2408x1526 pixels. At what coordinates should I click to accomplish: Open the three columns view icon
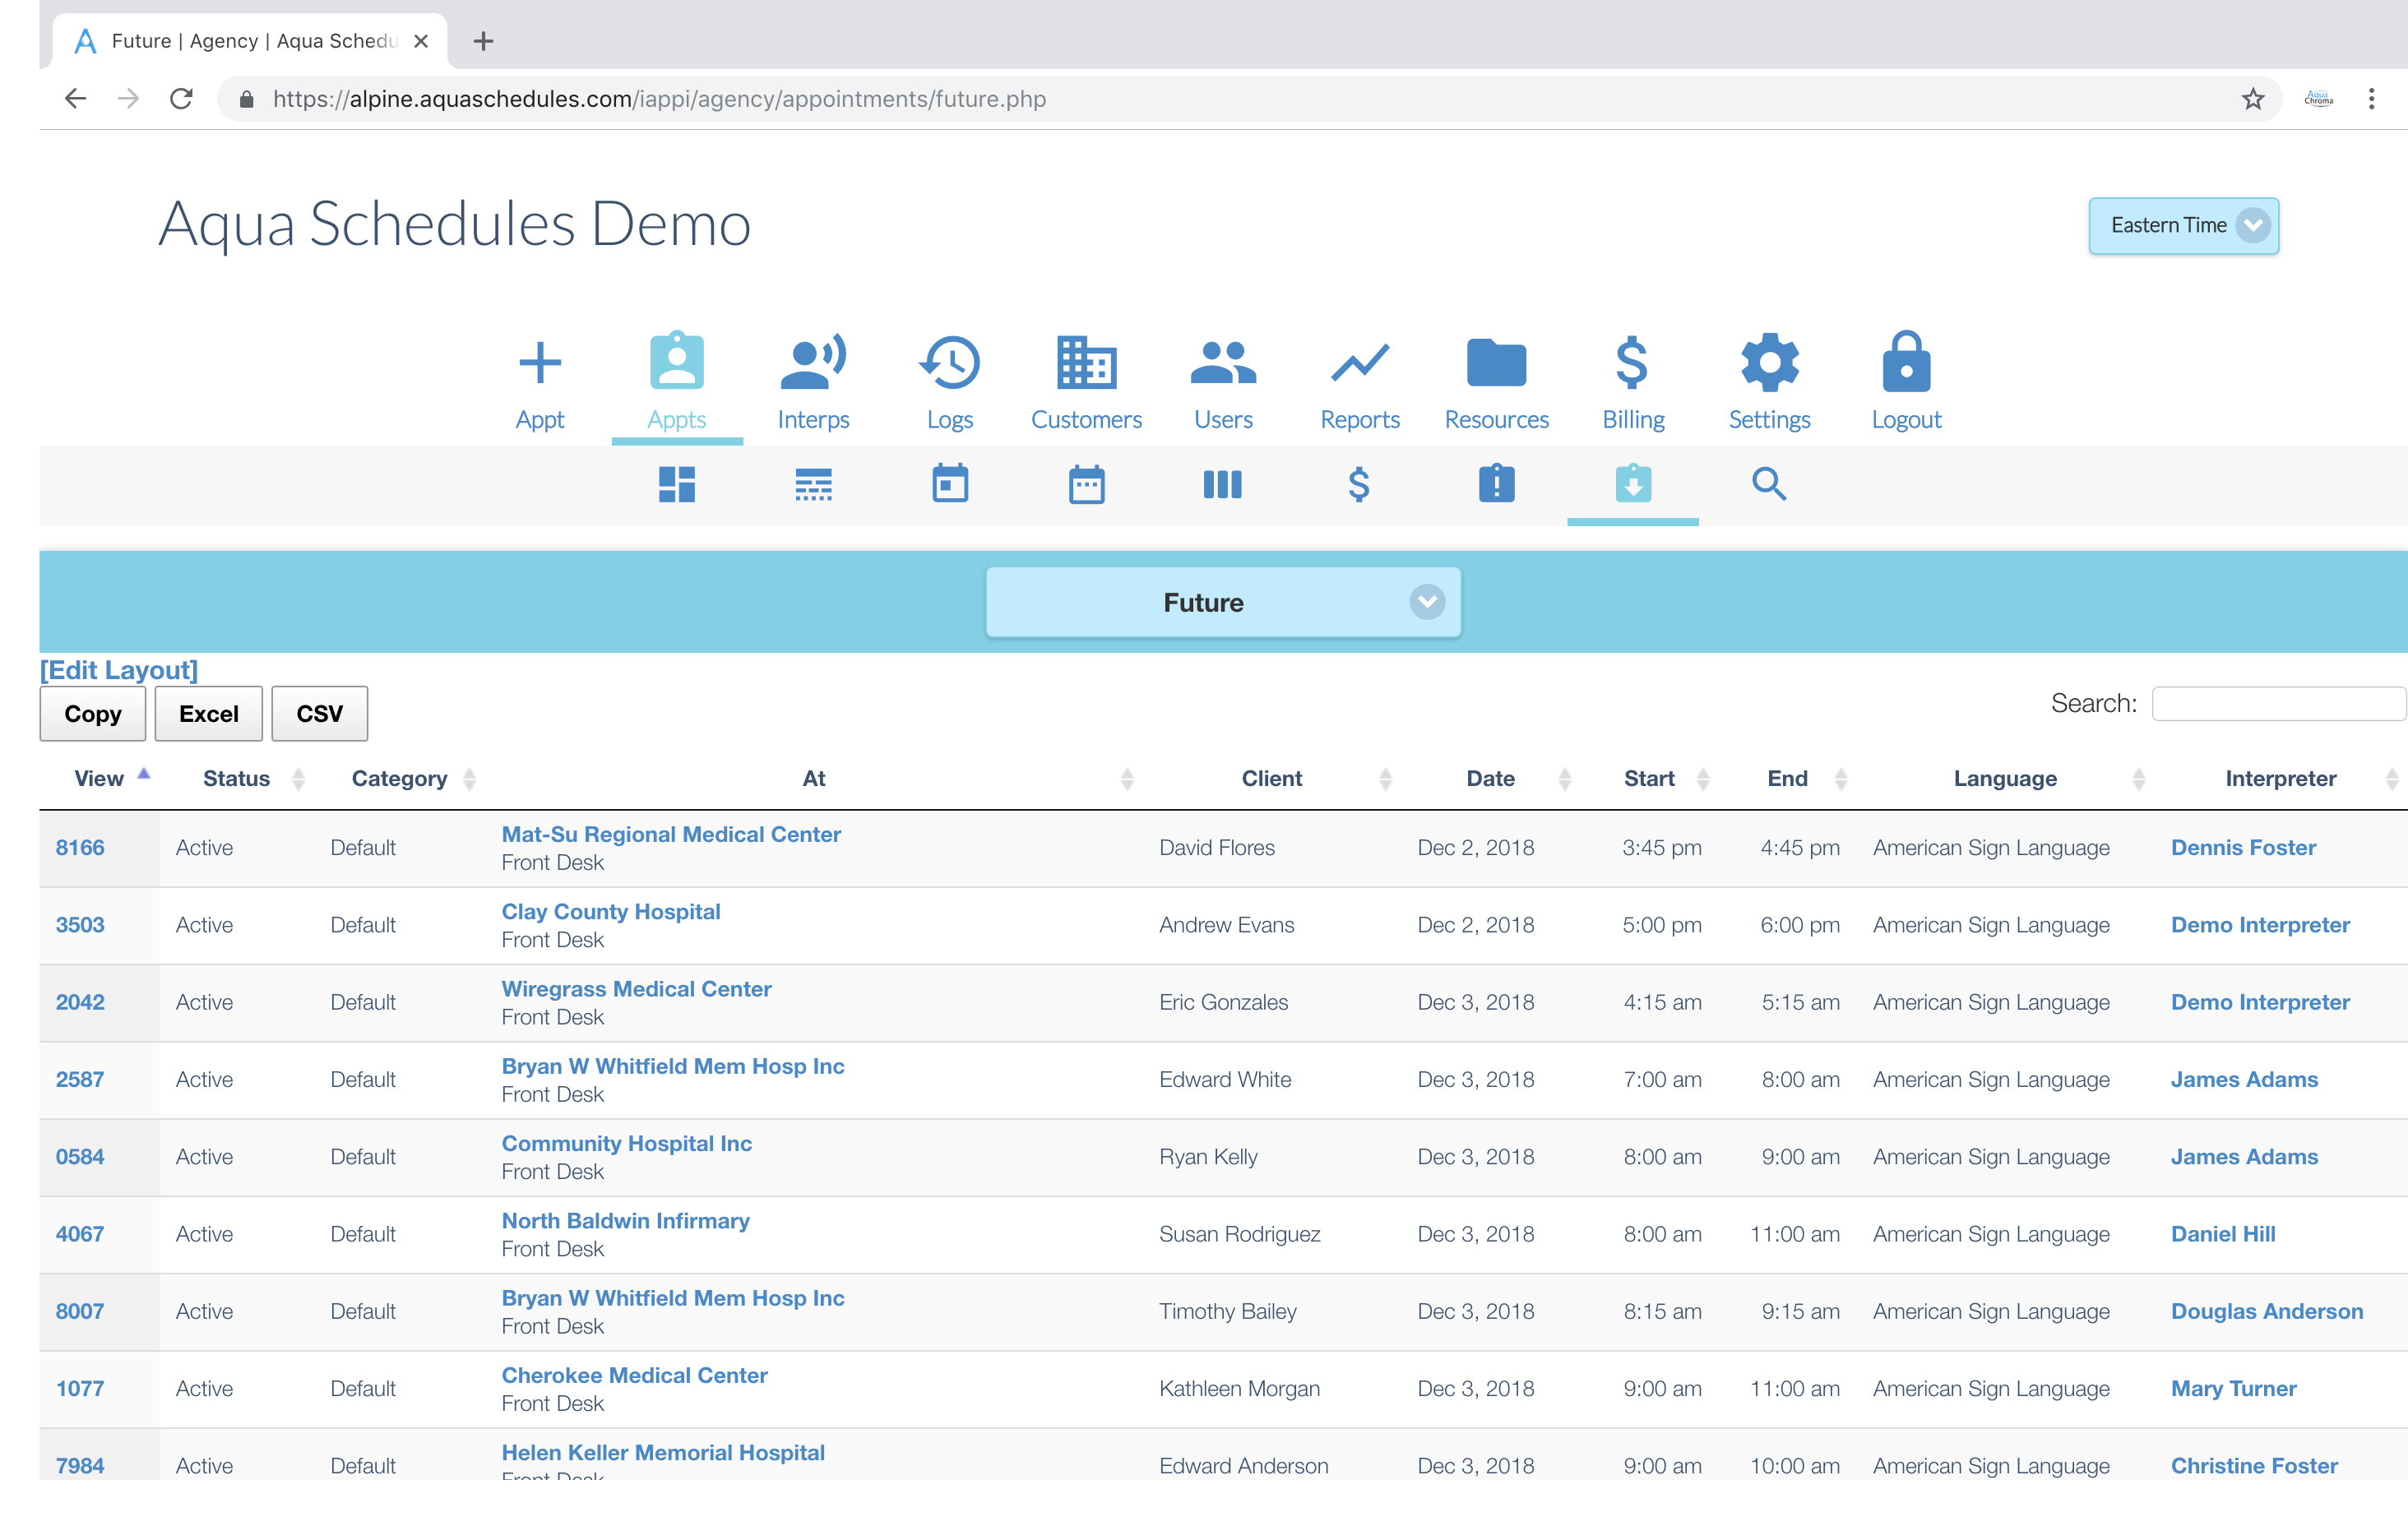pos(1222,485)
